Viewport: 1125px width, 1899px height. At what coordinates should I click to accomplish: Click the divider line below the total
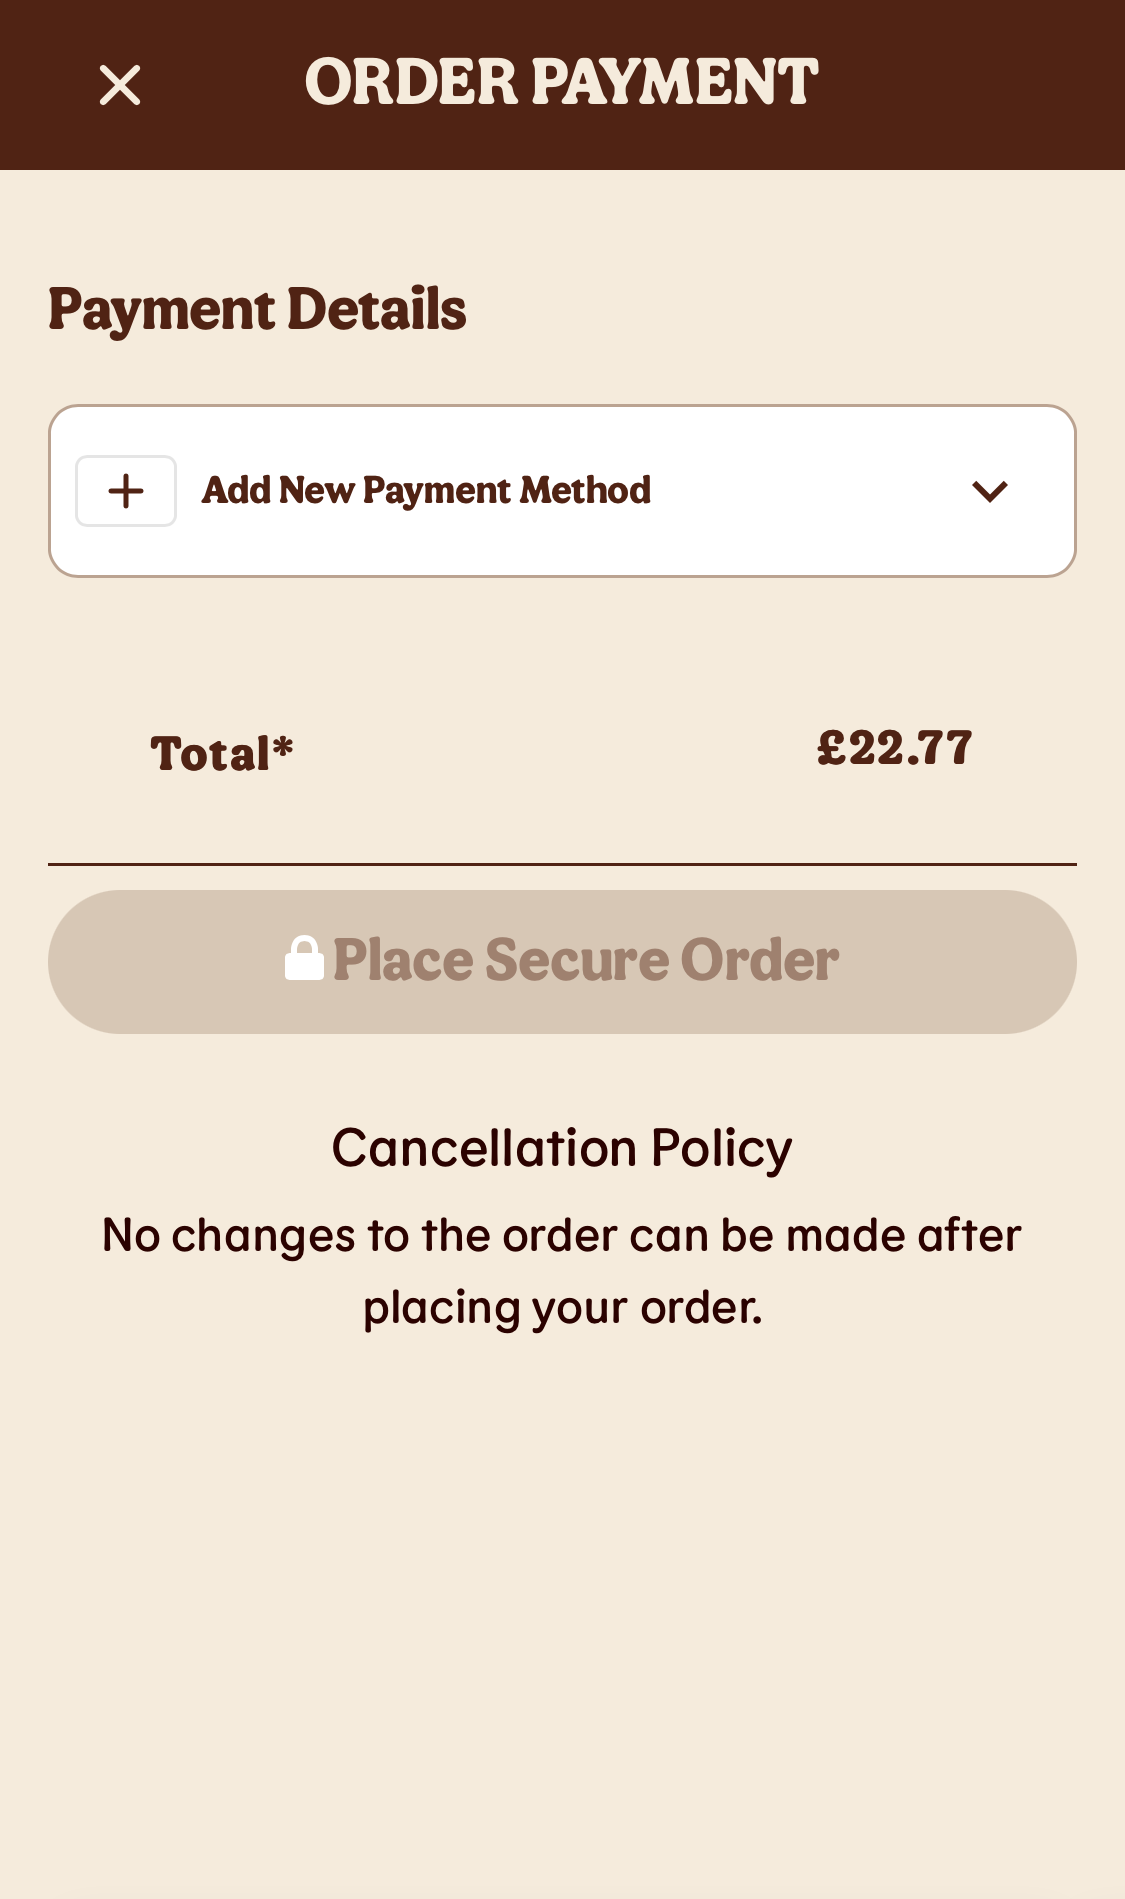(x=562, y=864)
